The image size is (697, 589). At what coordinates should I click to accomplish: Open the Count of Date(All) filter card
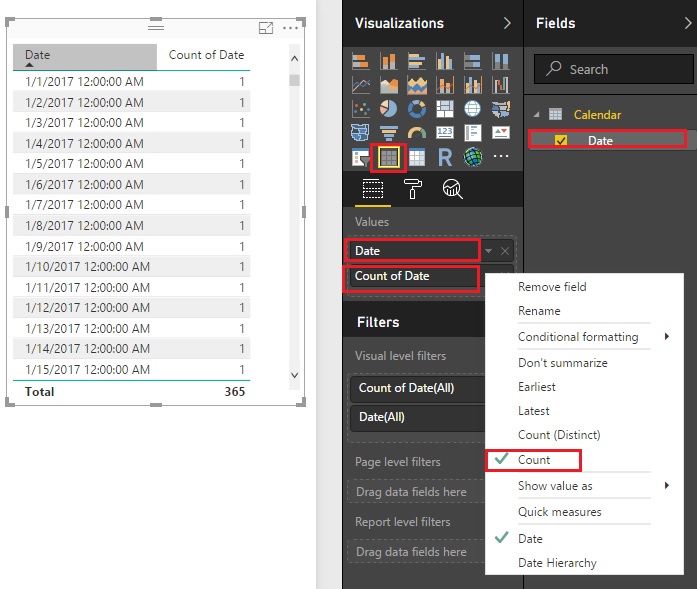417,388
